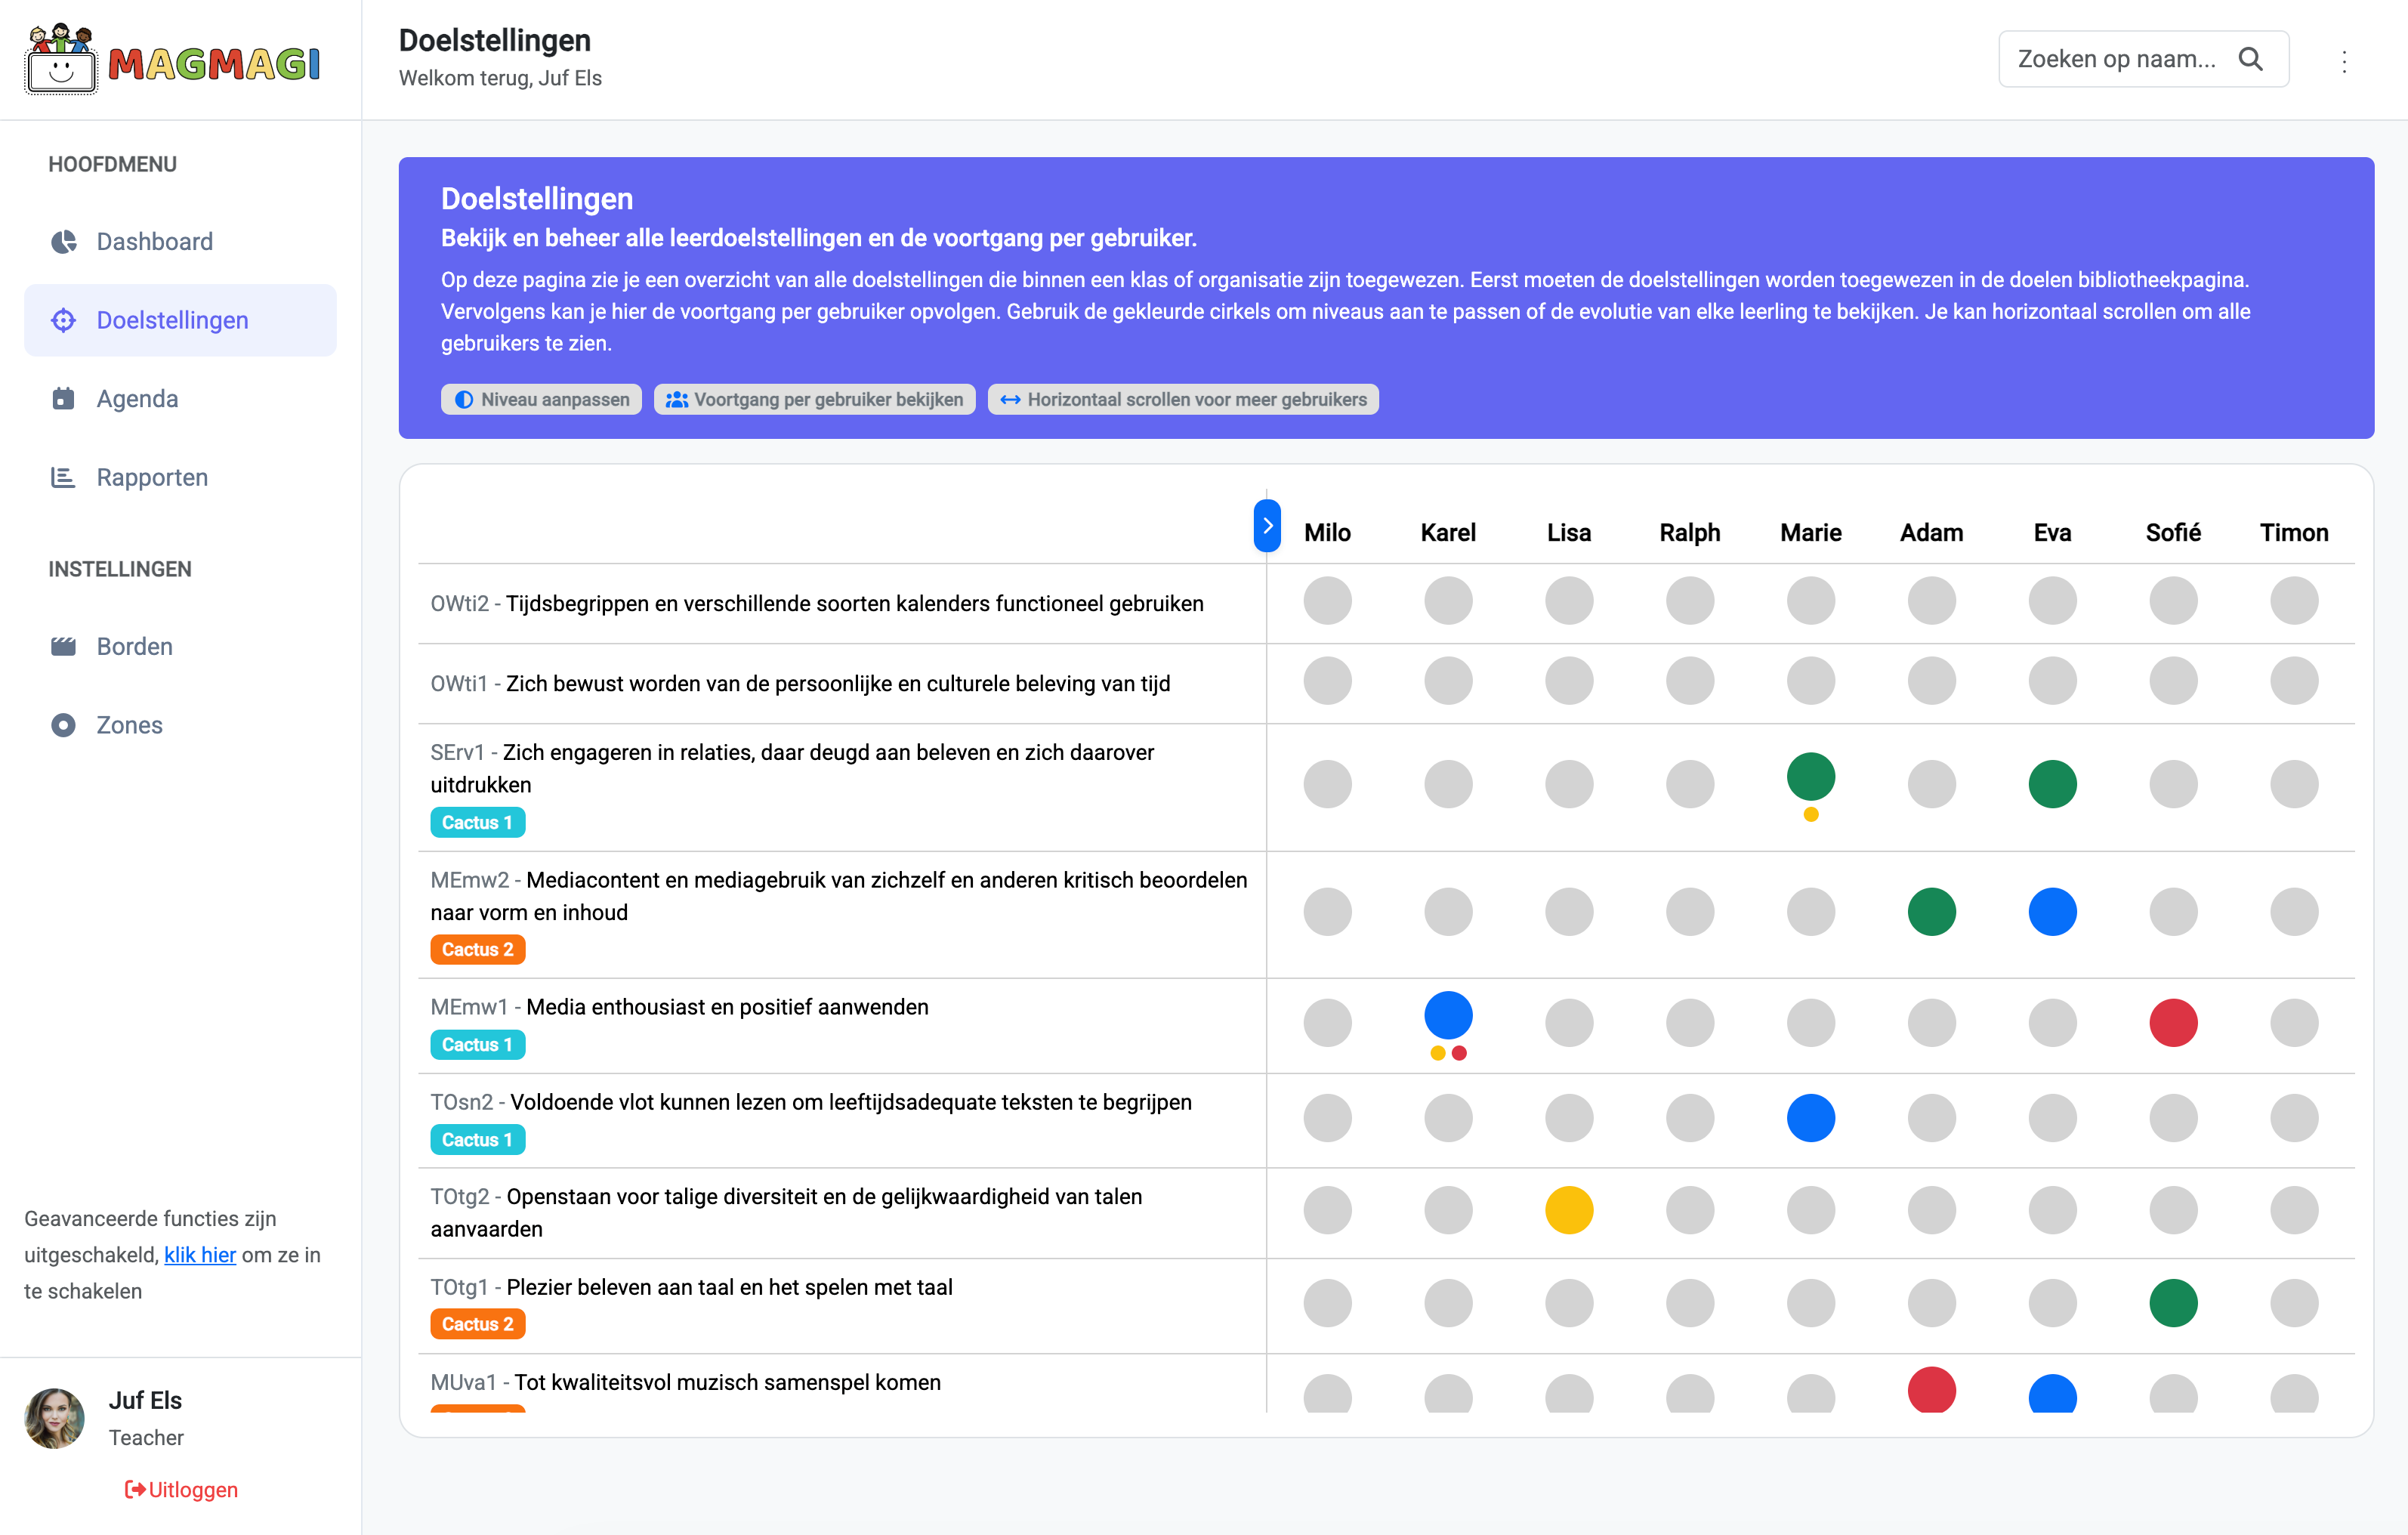Viewport: 2408px width, 1535px height.
Task: Click the Agenda calendar icon
Action: coord(63,399)
